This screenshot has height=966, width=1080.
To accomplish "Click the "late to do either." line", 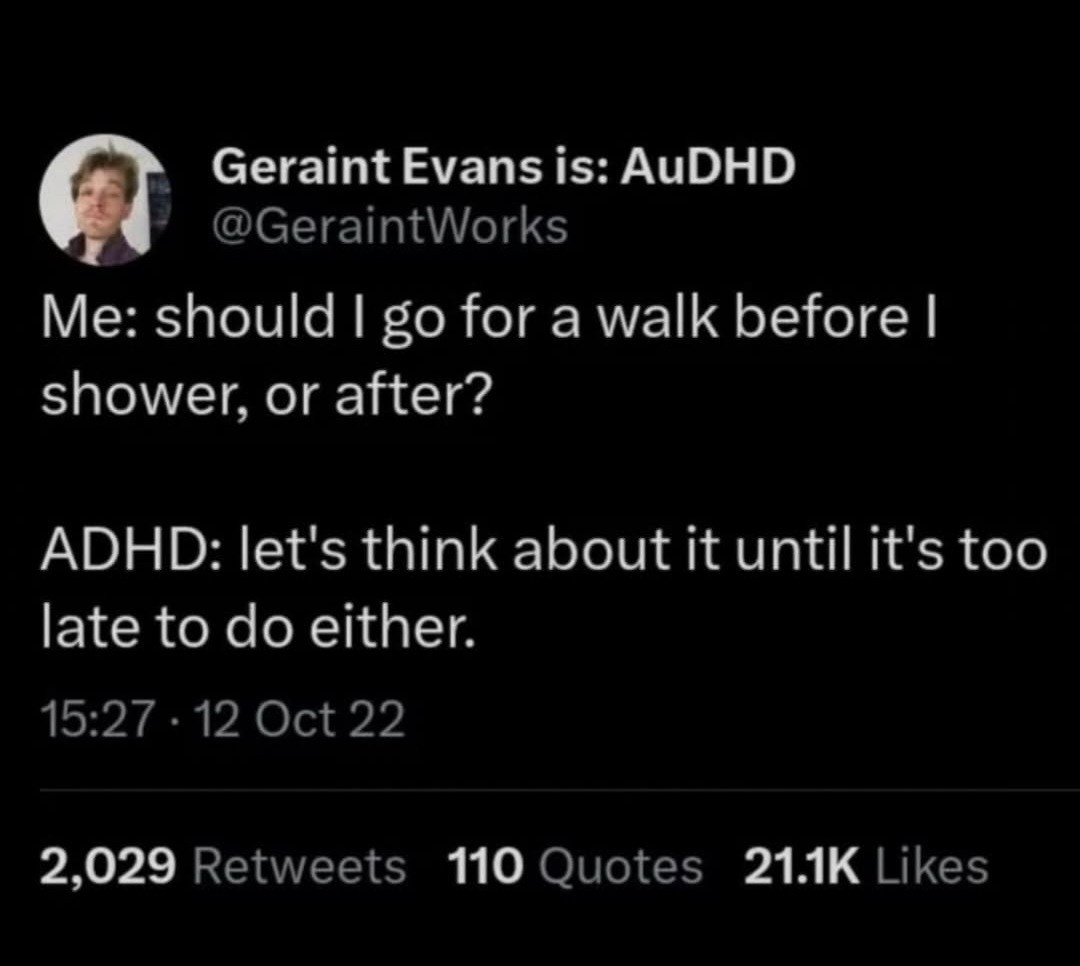I will tap(254, 628).
